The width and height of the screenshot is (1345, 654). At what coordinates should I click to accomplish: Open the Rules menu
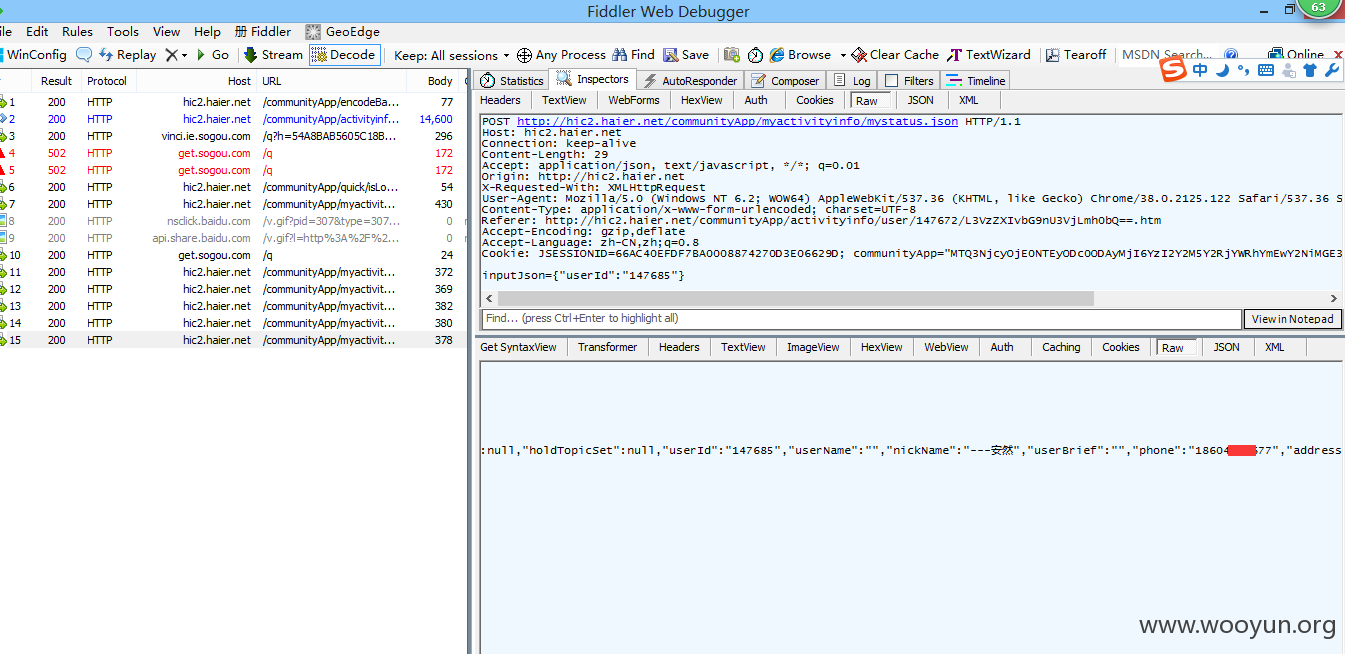77,32
